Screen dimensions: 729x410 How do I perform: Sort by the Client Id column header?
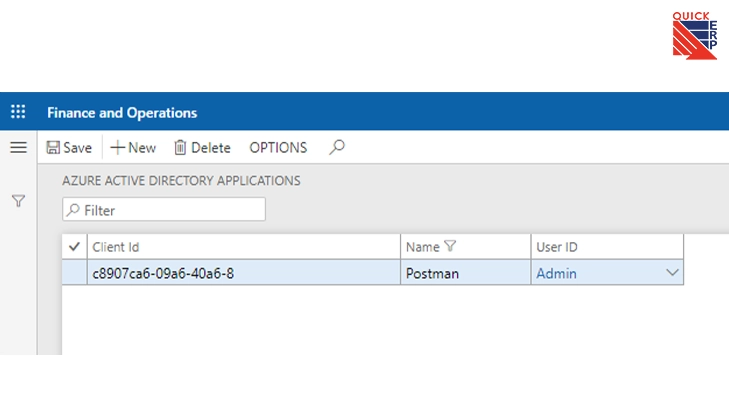(x=244, y=247)
